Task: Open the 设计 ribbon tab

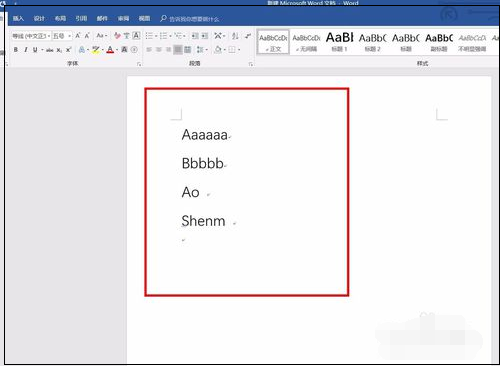Action: (39, 18)
